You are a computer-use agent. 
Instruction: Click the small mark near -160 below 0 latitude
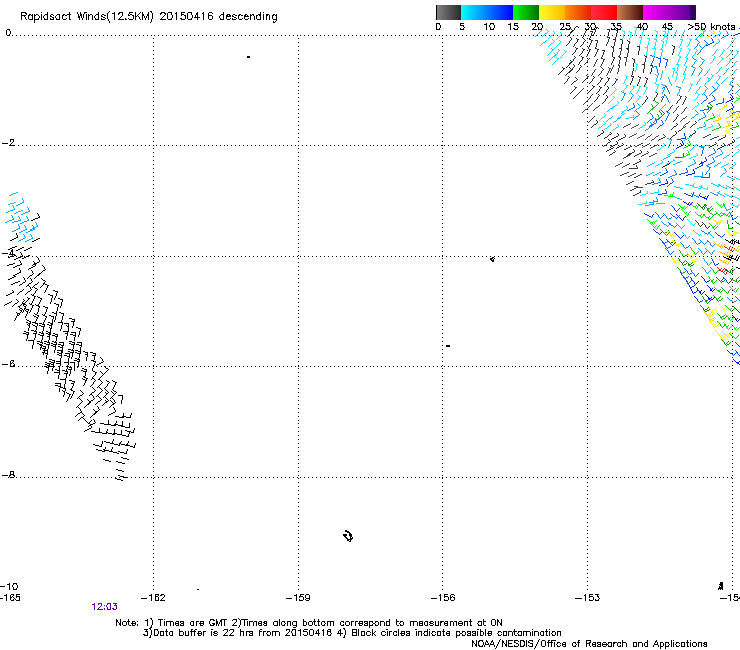point(248,57)
